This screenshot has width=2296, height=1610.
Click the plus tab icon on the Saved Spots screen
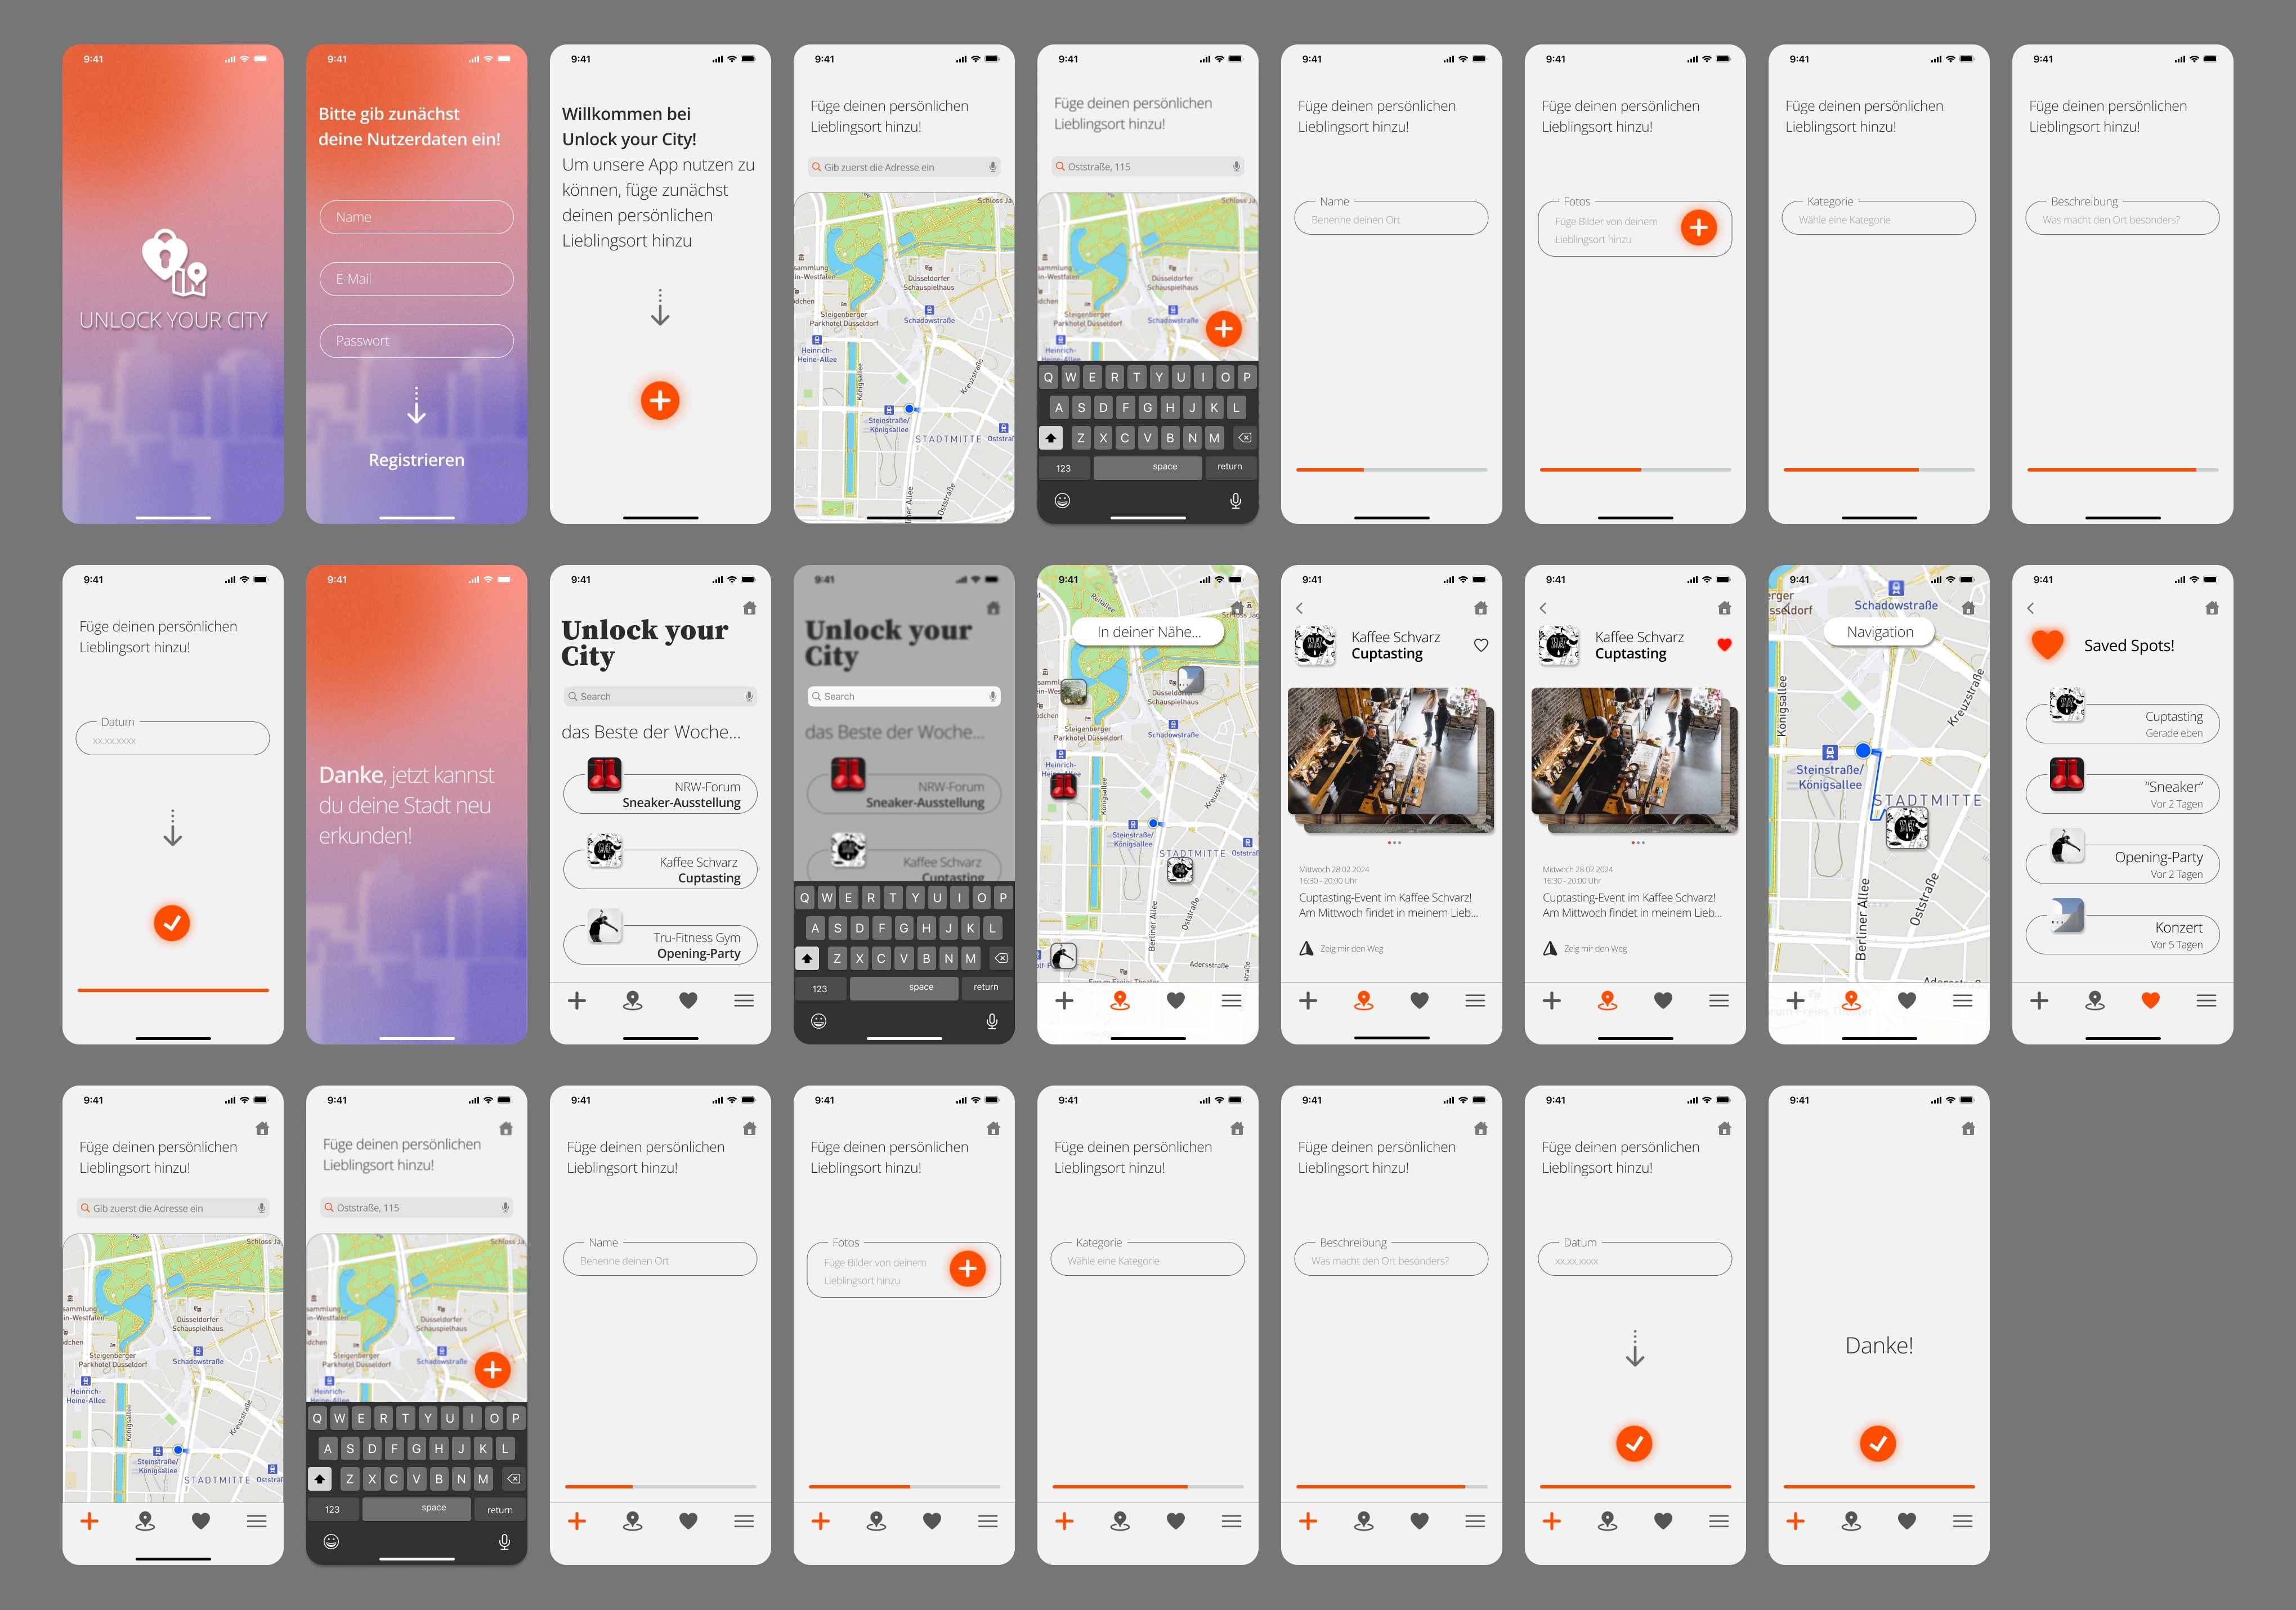[x=2039, y=1000]
